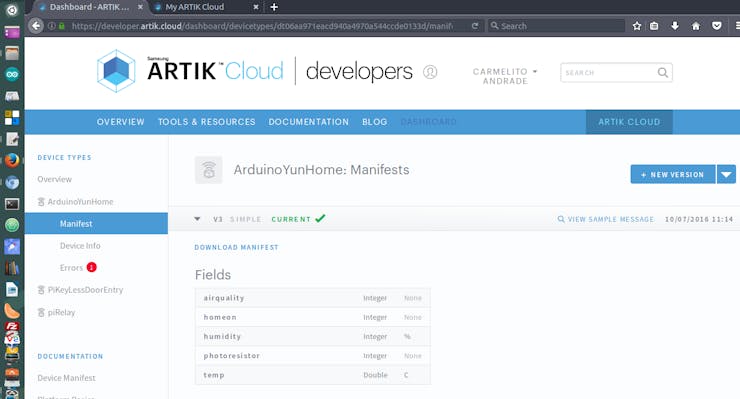Open Arduino IDE from the dock
740x399 pixels.
(12, 74)
